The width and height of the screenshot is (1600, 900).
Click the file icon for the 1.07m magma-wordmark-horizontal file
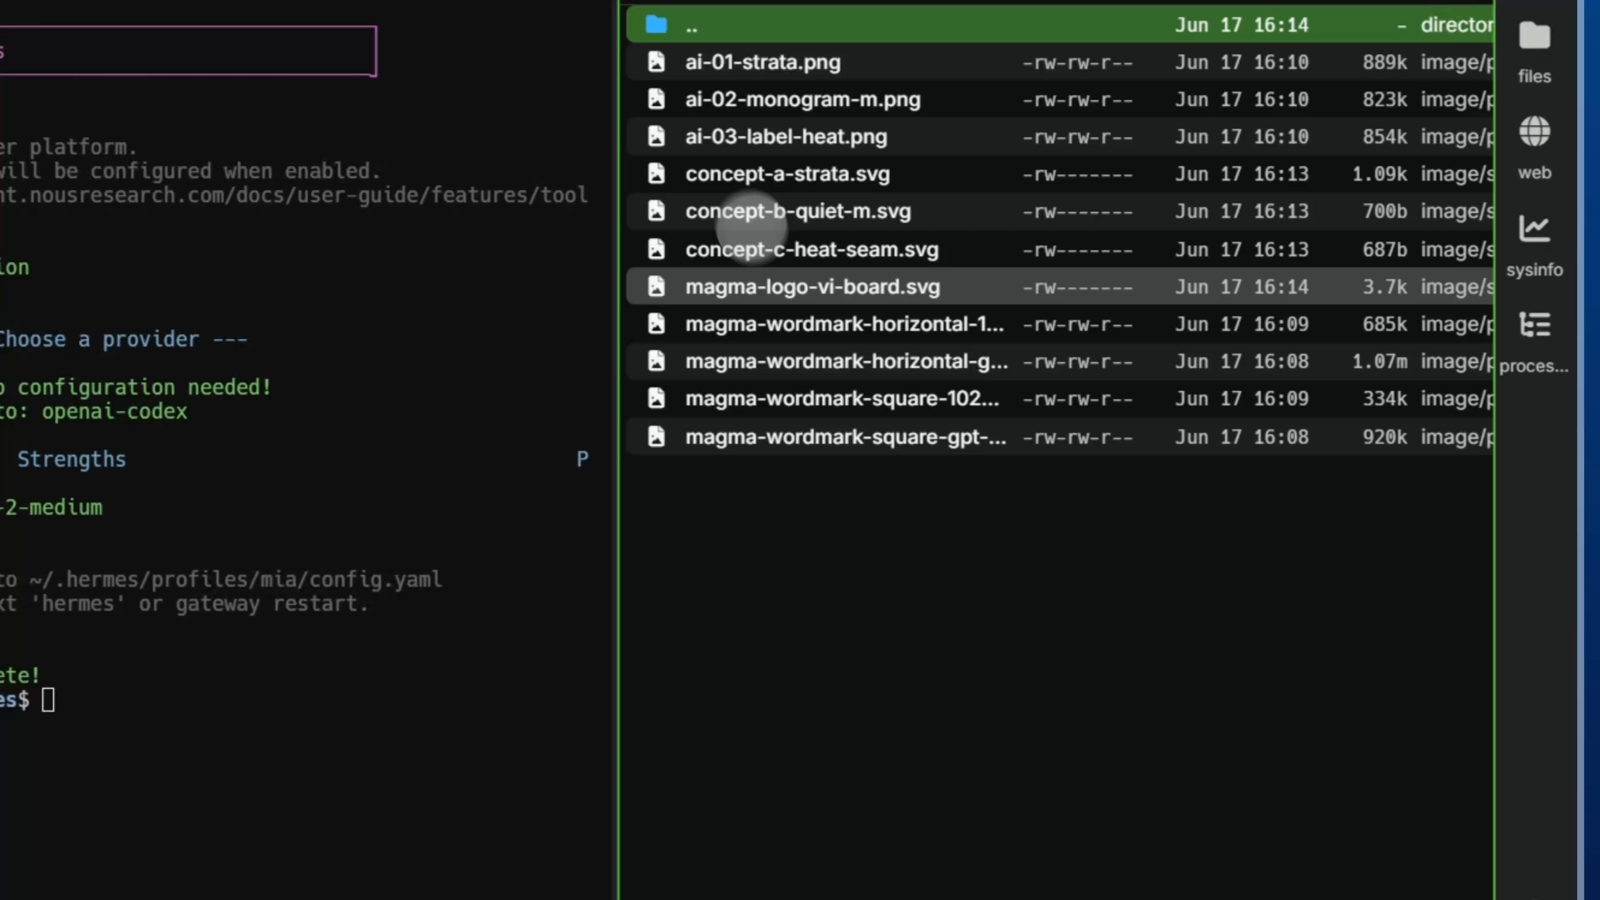pos(656,361)
